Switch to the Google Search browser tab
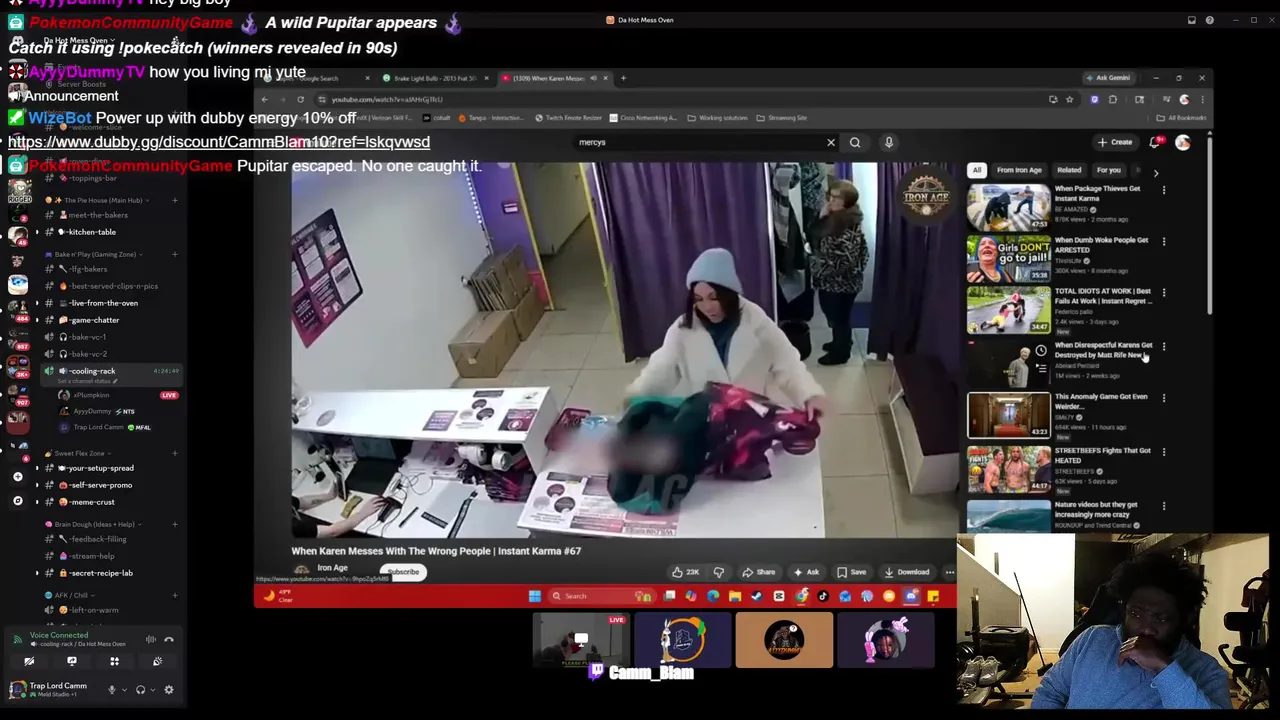The image size is (1280, 720). point(318,78)
